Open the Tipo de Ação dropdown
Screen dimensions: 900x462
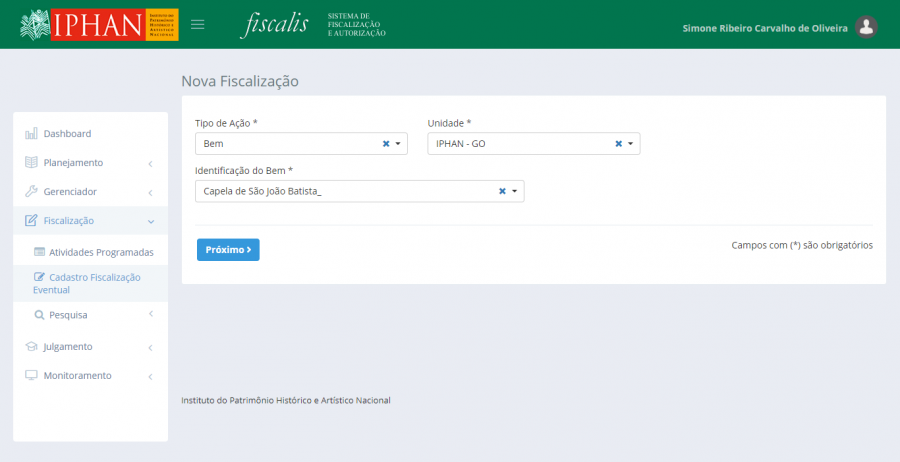(x=398, y=144)
